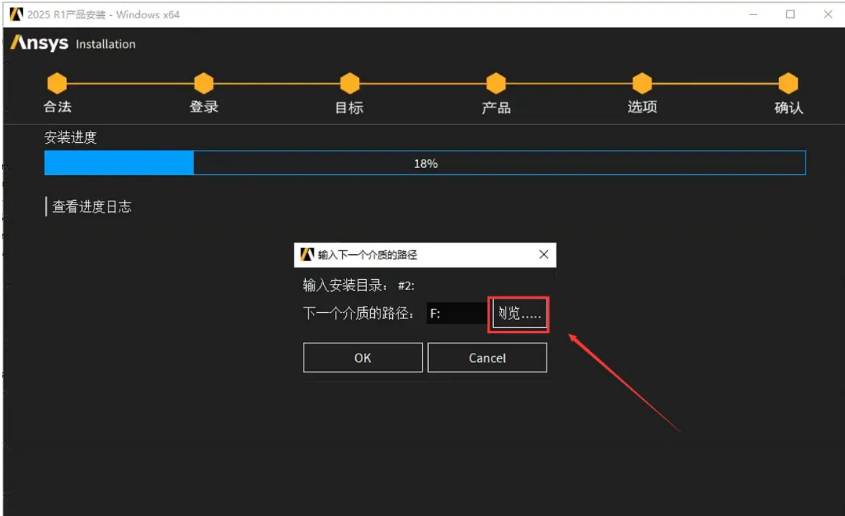Click the 合法 step label

pos(57,107)
